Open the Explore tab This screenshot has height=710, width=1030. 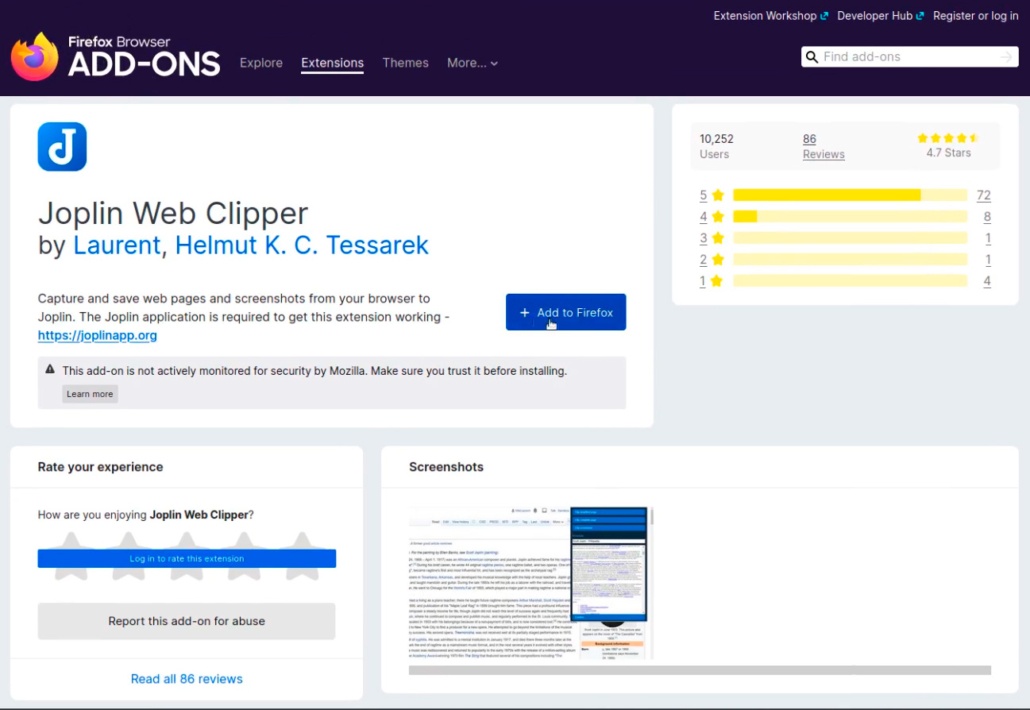[261, 63]
